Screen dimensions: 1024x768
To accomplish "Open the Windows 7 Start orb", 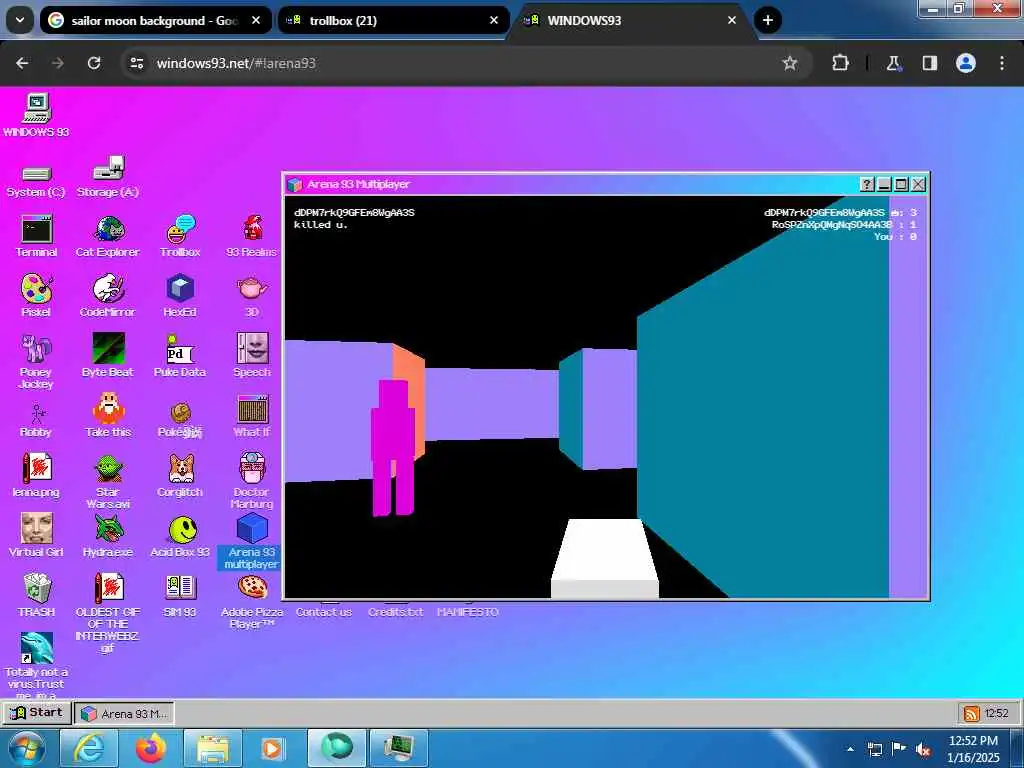I will pos(26,749).
